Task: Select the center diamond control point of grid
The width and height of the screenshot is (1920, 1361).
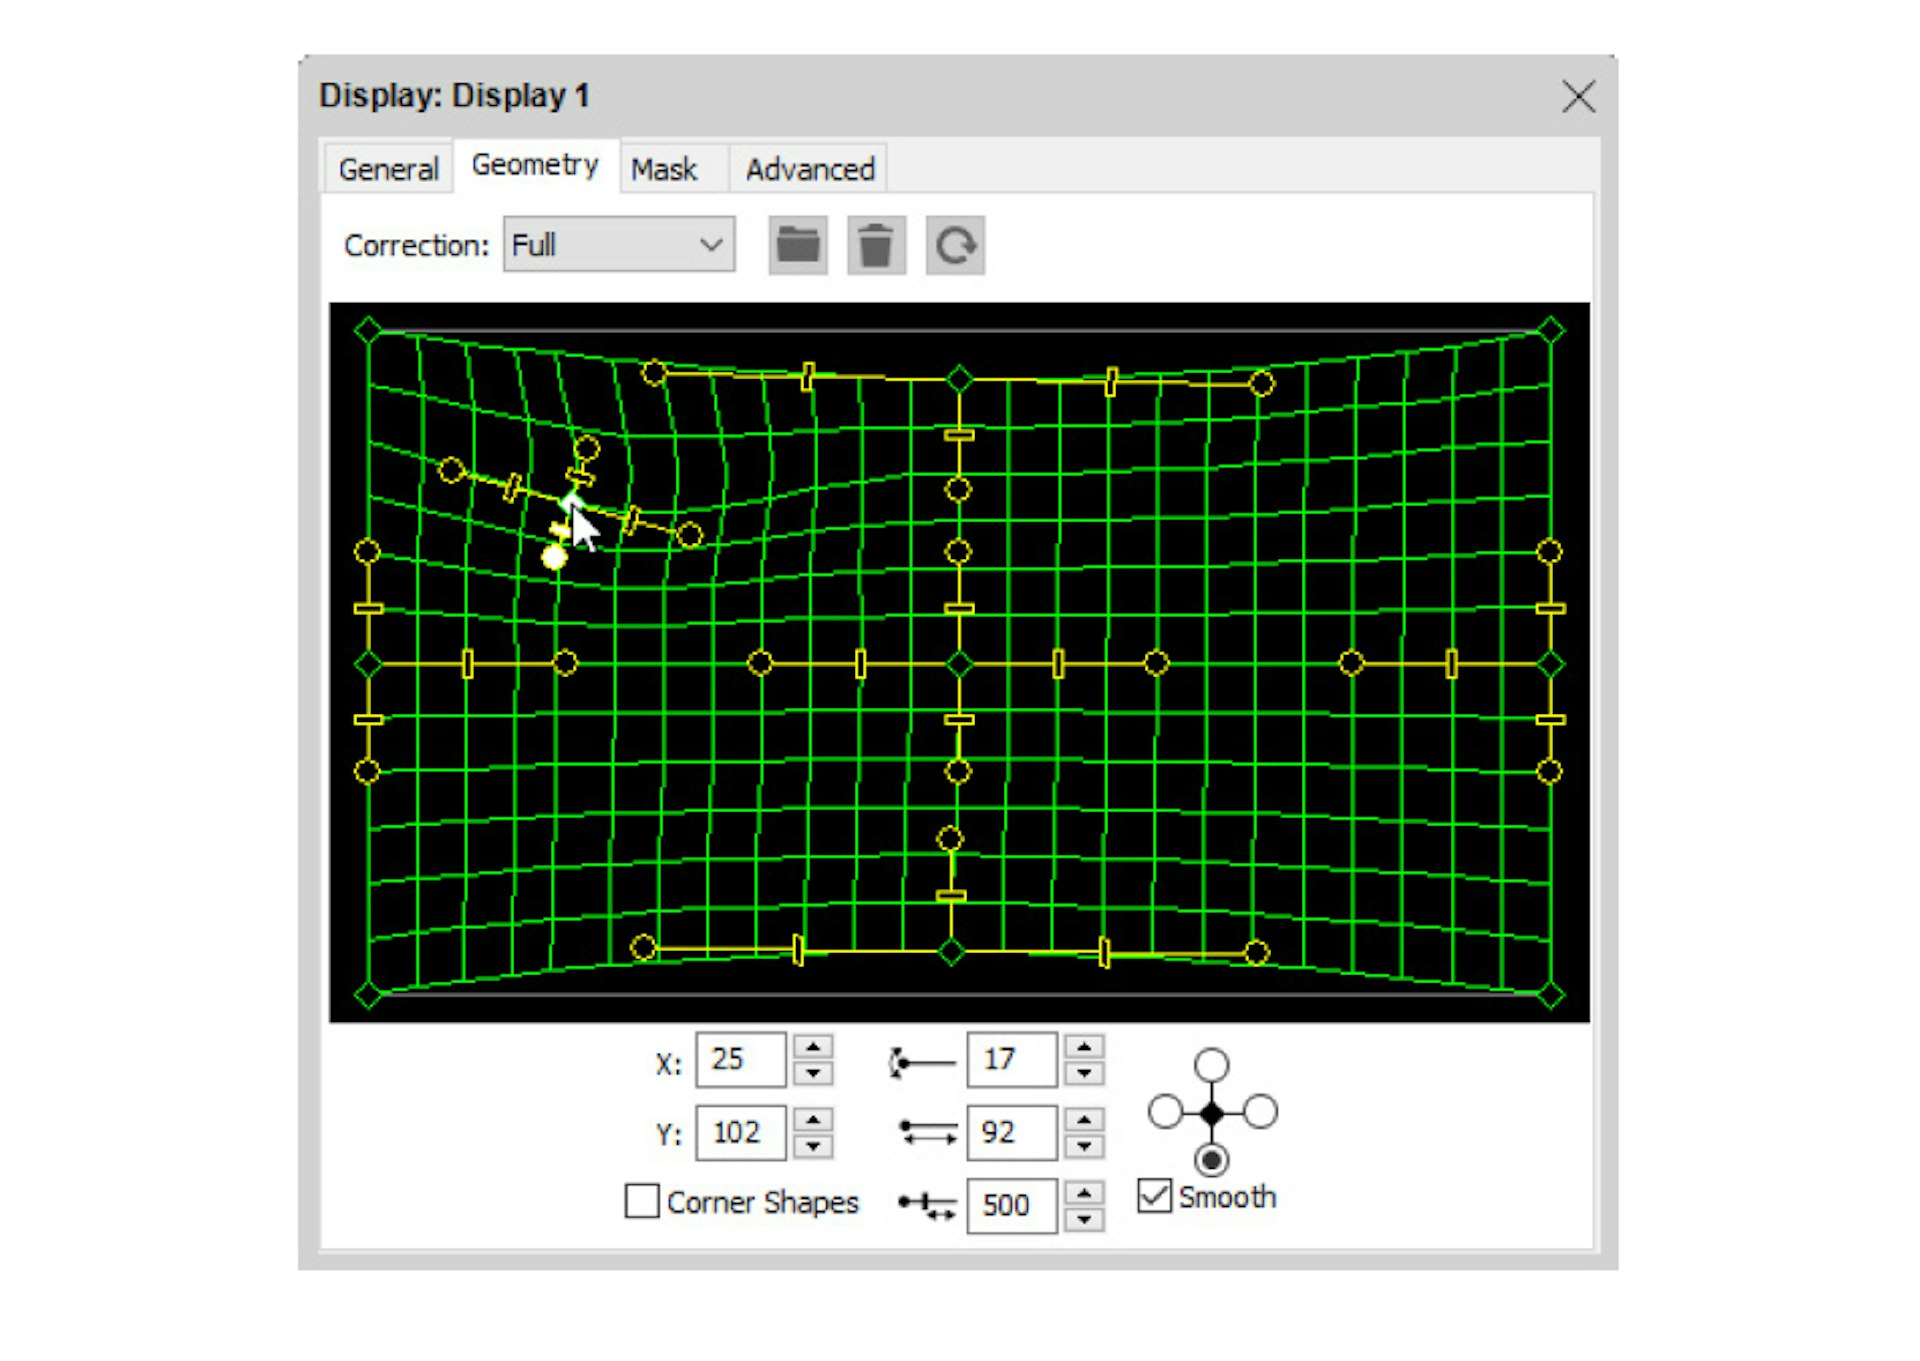Action: [x=960, y=663]
